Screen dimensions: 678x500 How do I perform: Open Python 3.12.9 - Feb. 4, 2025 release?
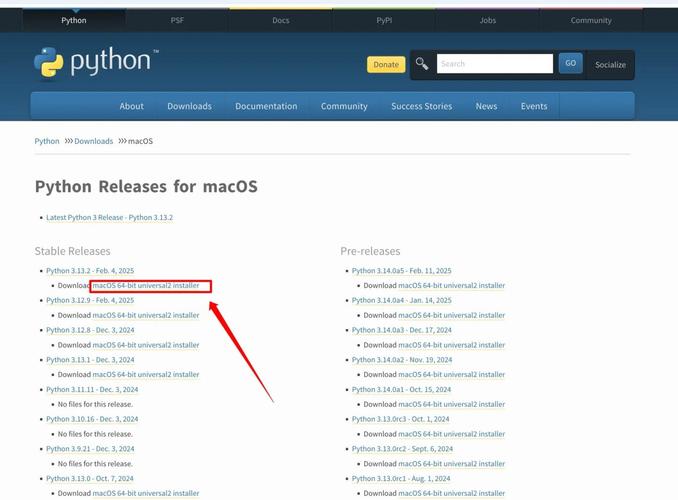point(90,300)
